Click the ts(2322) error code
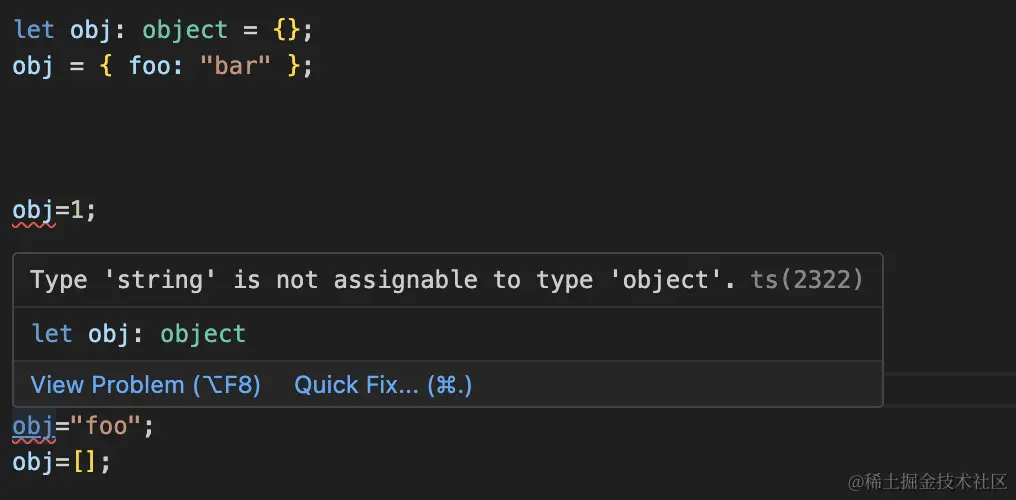This screenshot has height=500, width=1016. coord(806,279)
